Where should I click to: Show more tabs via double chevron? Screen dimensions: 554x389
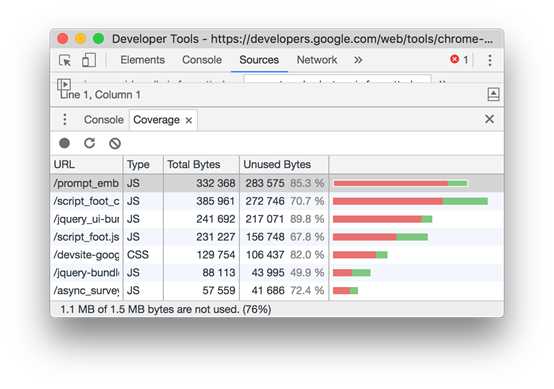[358, 60]
